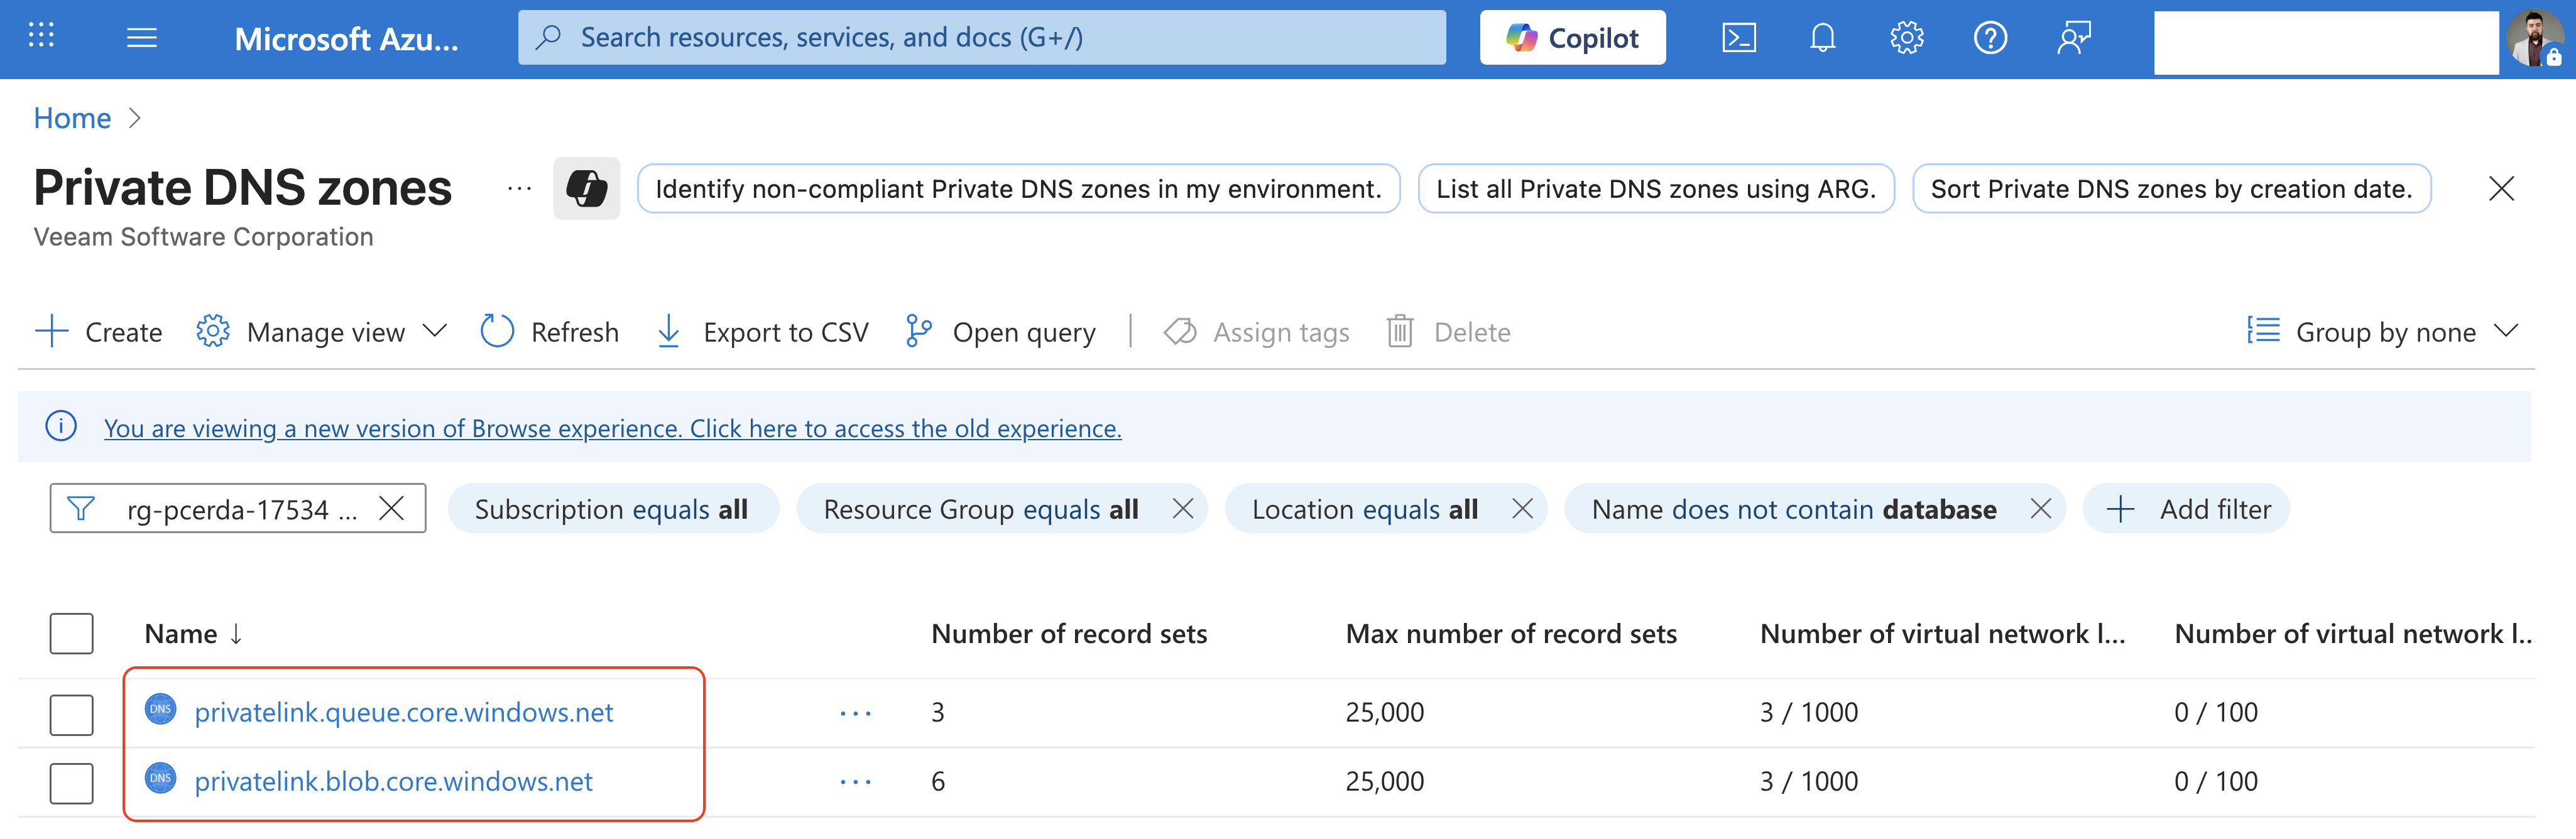
Task: Remove the Location equals all filter
Action: [x=1522, y=509]
